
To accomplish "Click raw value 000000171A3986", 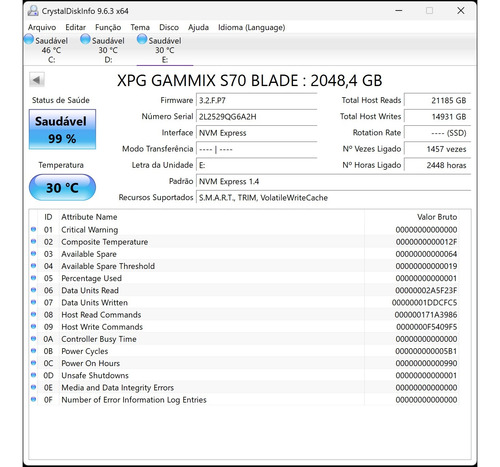I will pyautogui.click(x=426, y=315).
